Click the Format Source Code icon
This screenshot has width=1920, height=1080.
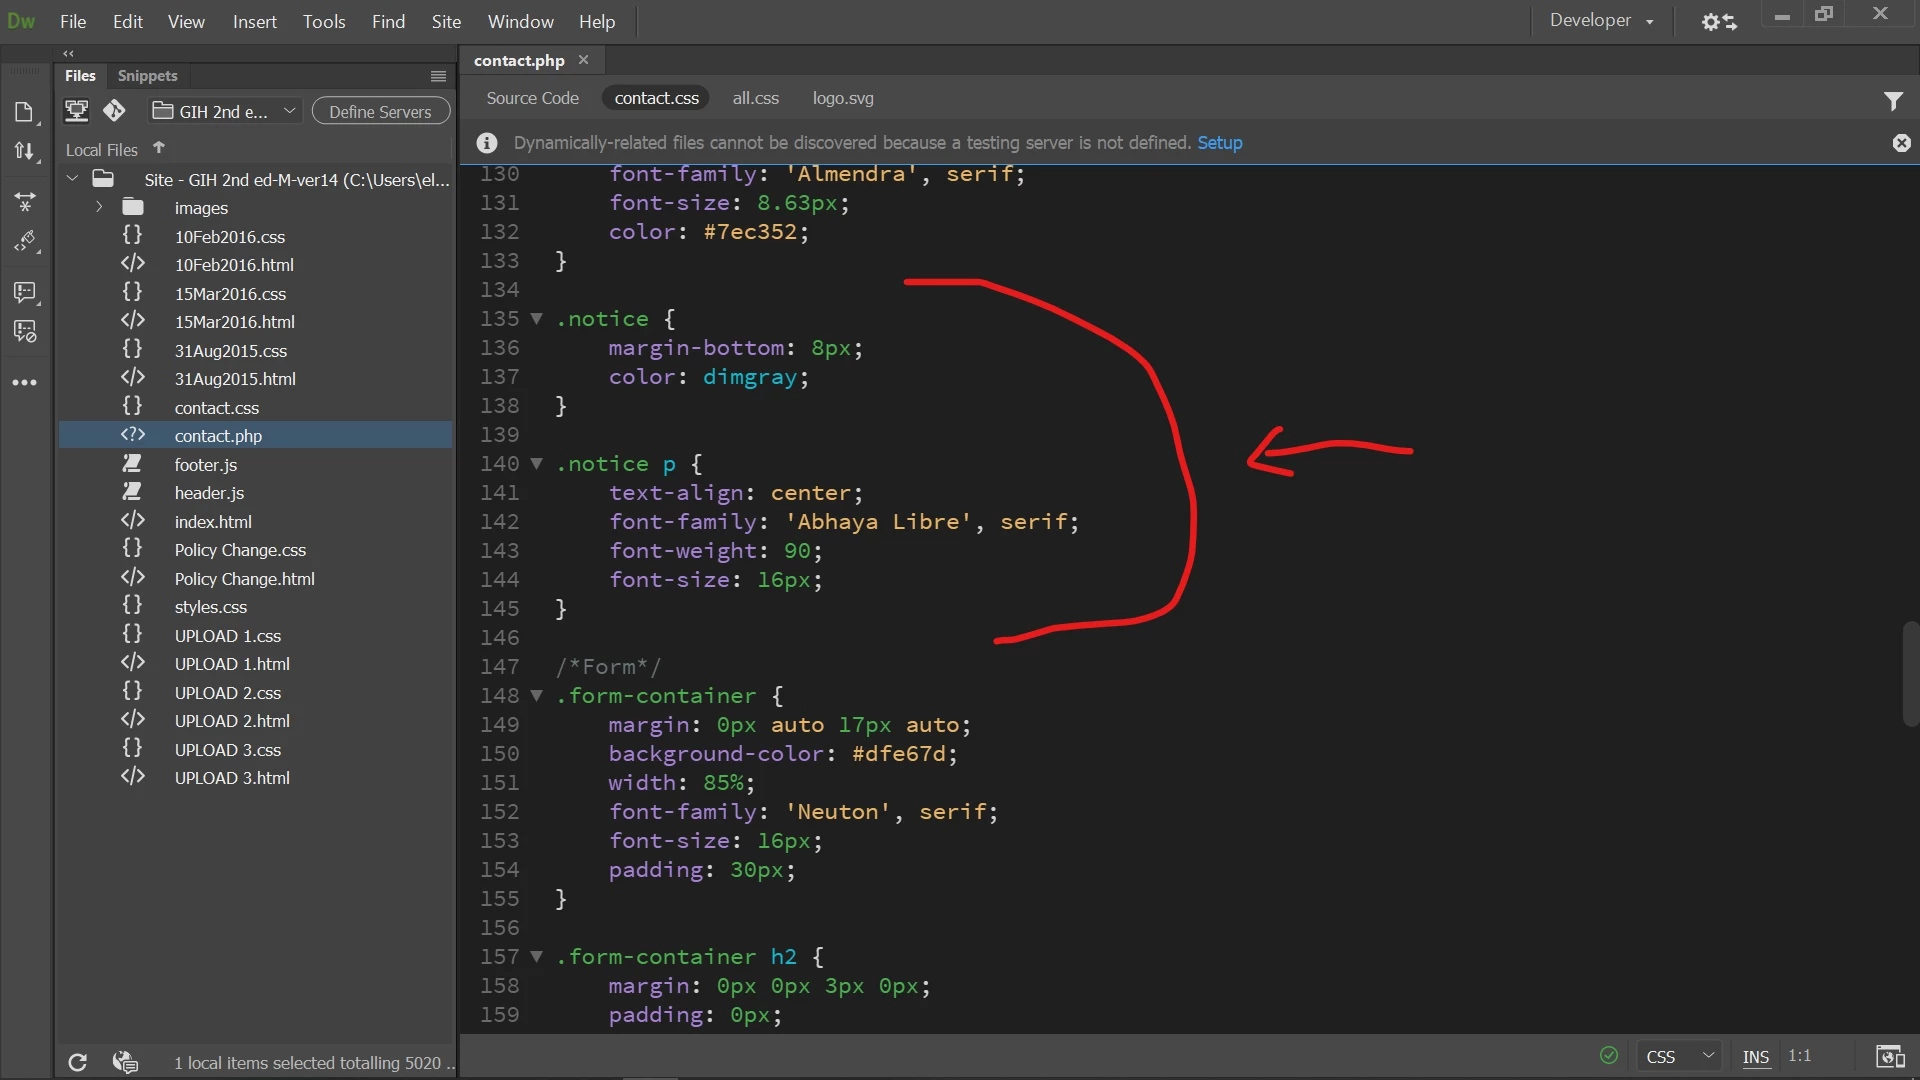pos(24,242)
